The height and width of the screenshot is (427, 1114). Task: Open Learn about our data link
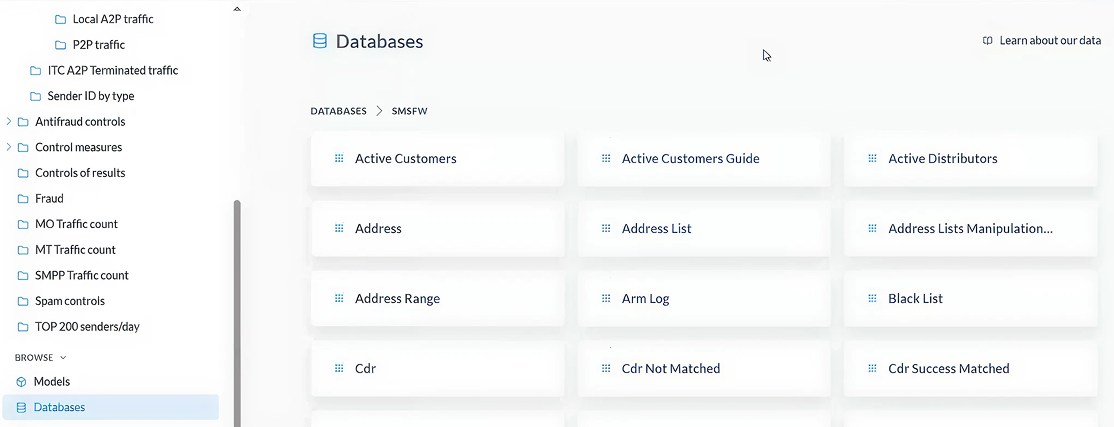click(x=1049, y=41)
